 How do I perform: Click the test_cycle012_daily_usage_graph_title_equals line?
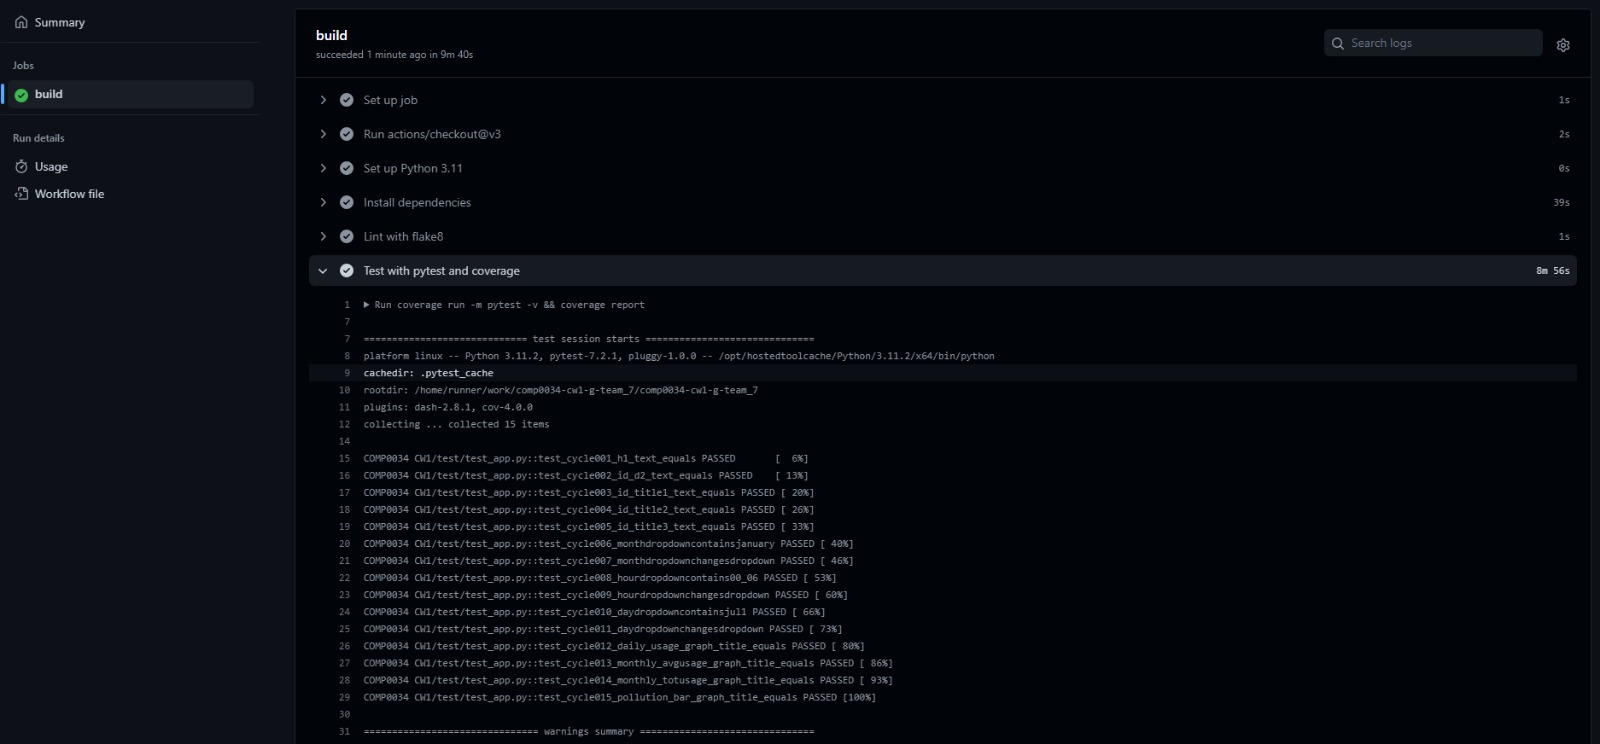(614, 646)
